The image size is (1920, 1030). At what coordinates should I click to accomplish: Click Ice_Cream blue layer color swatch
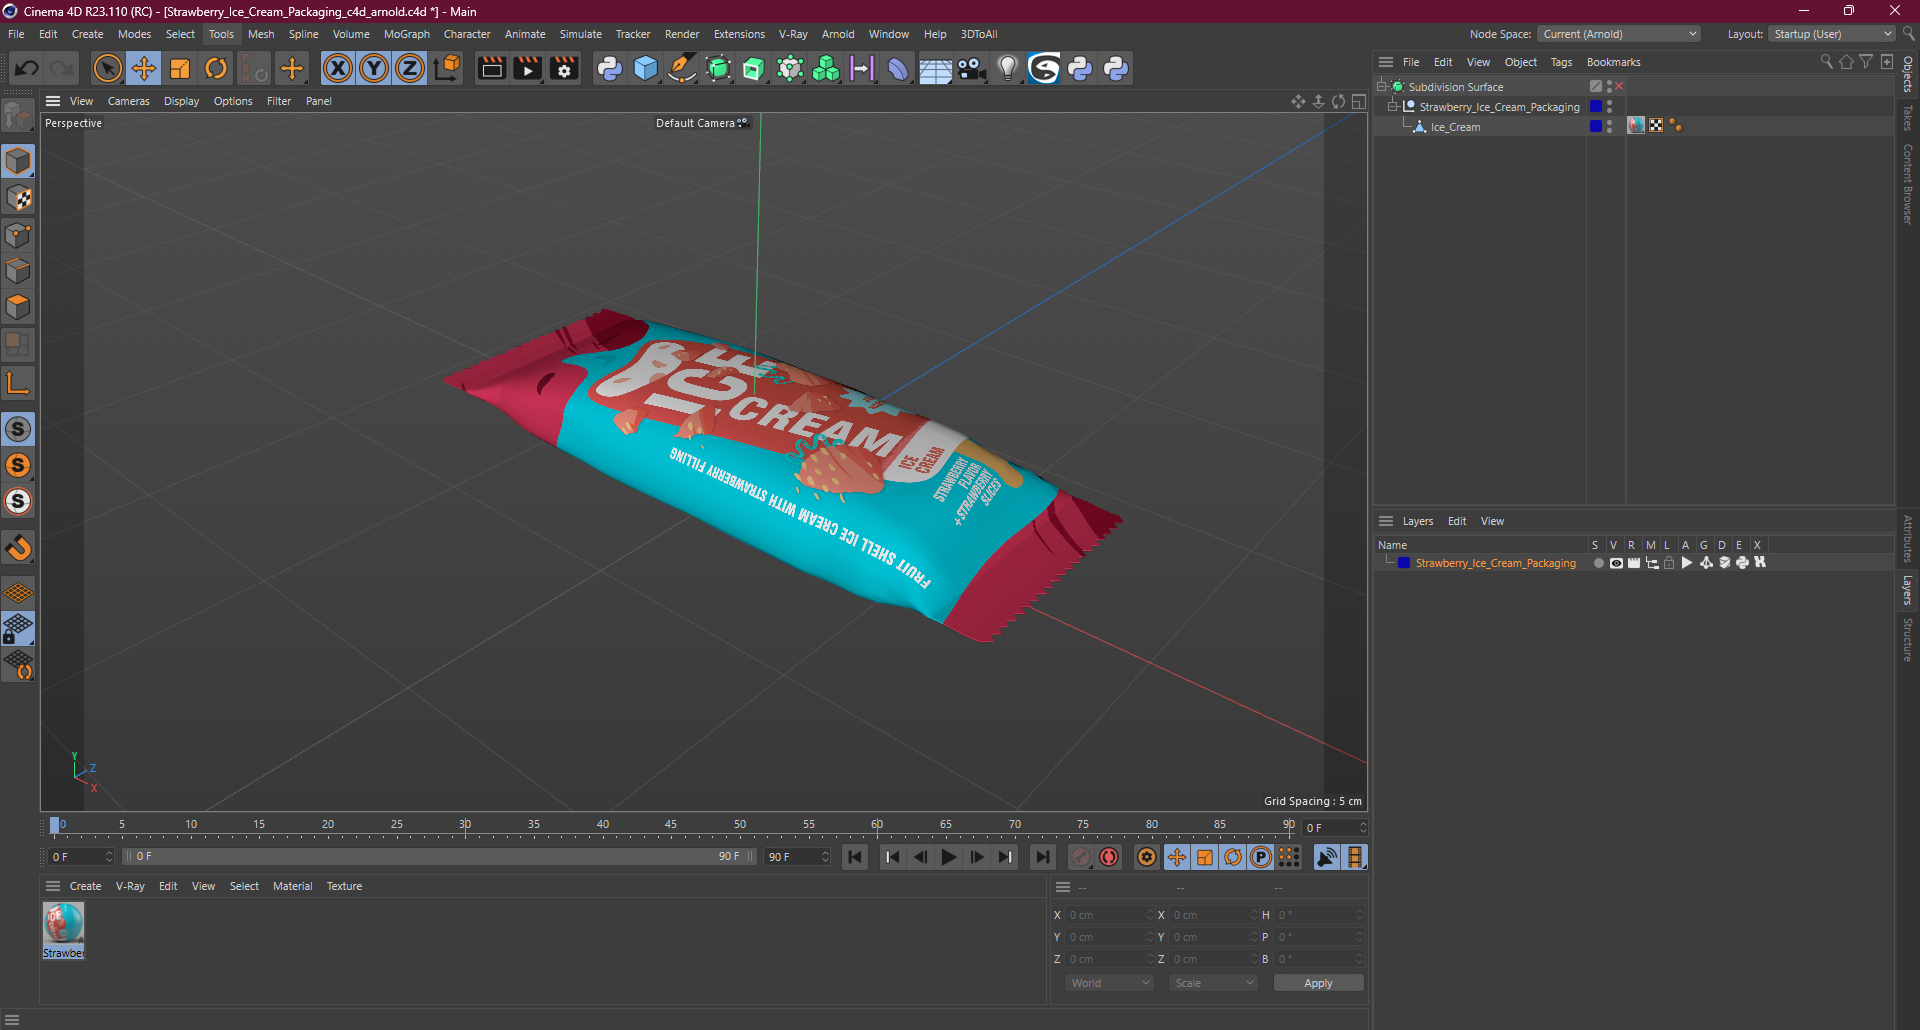[1595, 126]
